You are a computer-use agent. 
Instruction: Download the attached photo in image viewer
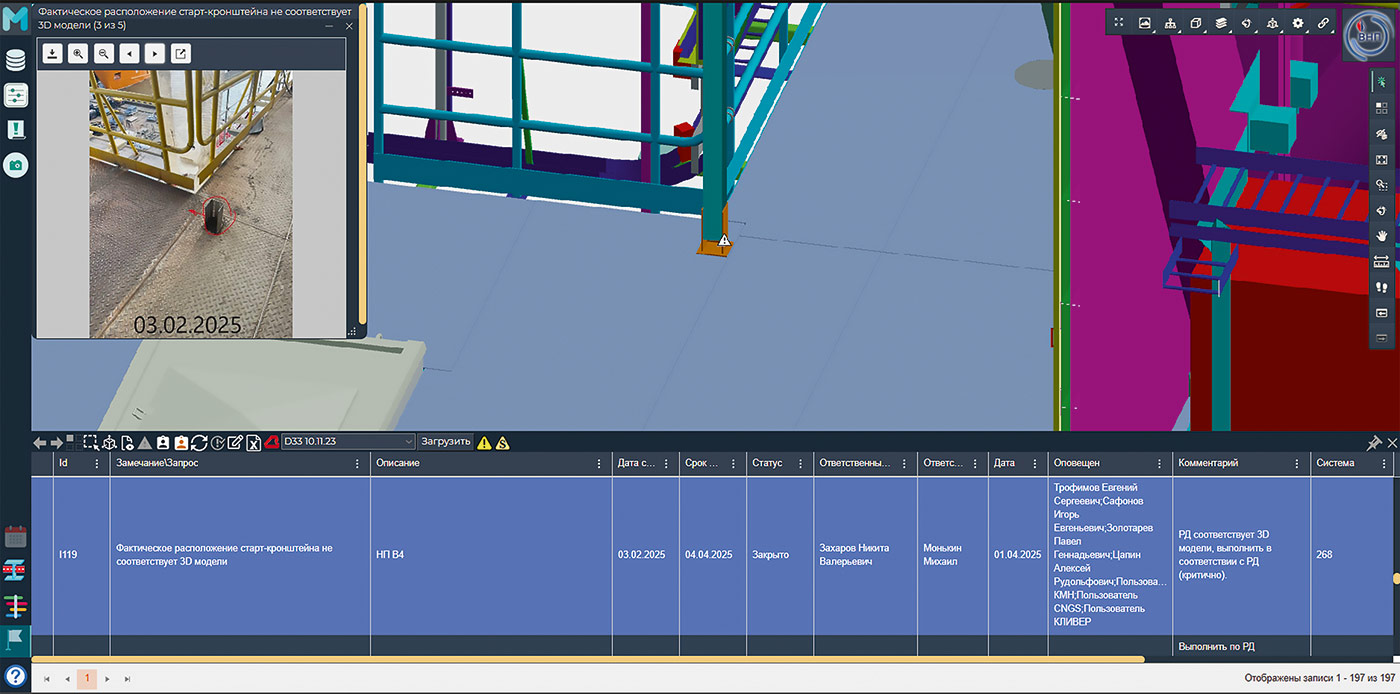coord(52,54)
